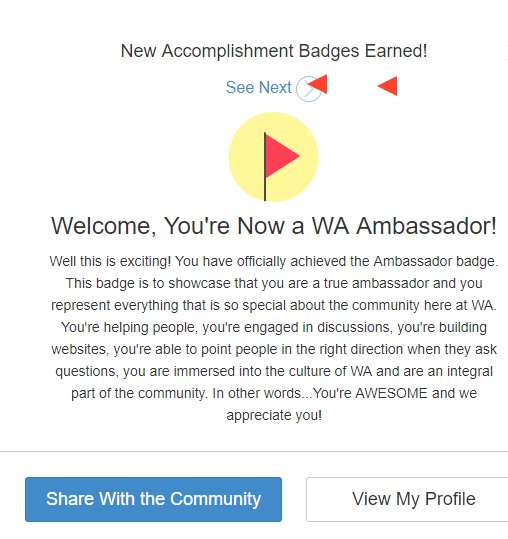This screenshot has width=508, height=539.
Task: Open View My Profile
Action: click(408, 499)
